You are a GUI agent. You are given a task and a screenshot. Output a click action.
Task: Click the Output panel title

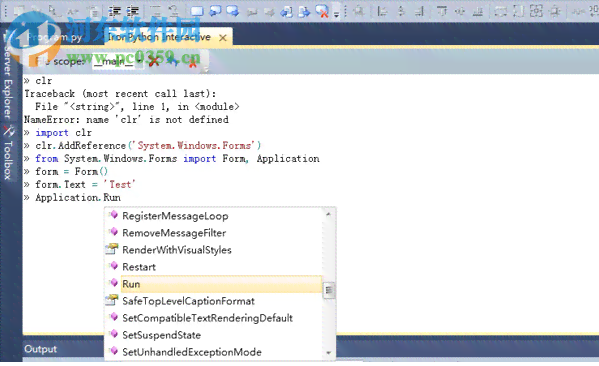40,349
